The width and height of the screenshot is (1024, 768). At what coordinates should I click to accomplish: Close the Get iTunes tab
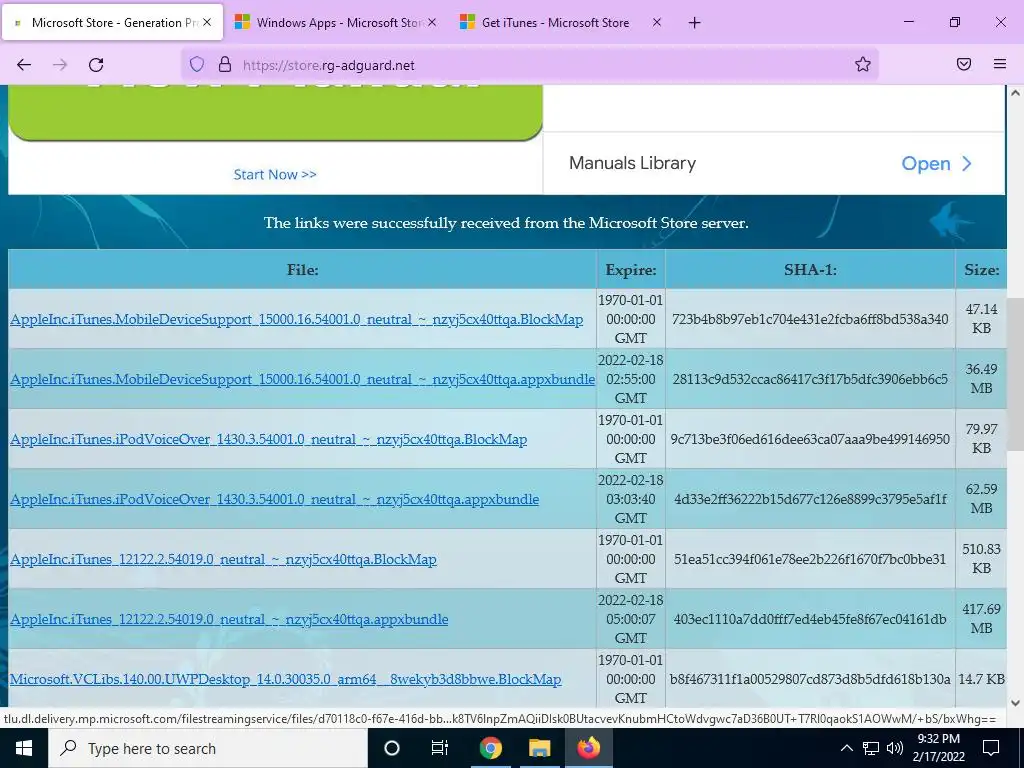(x=656, y=22)
